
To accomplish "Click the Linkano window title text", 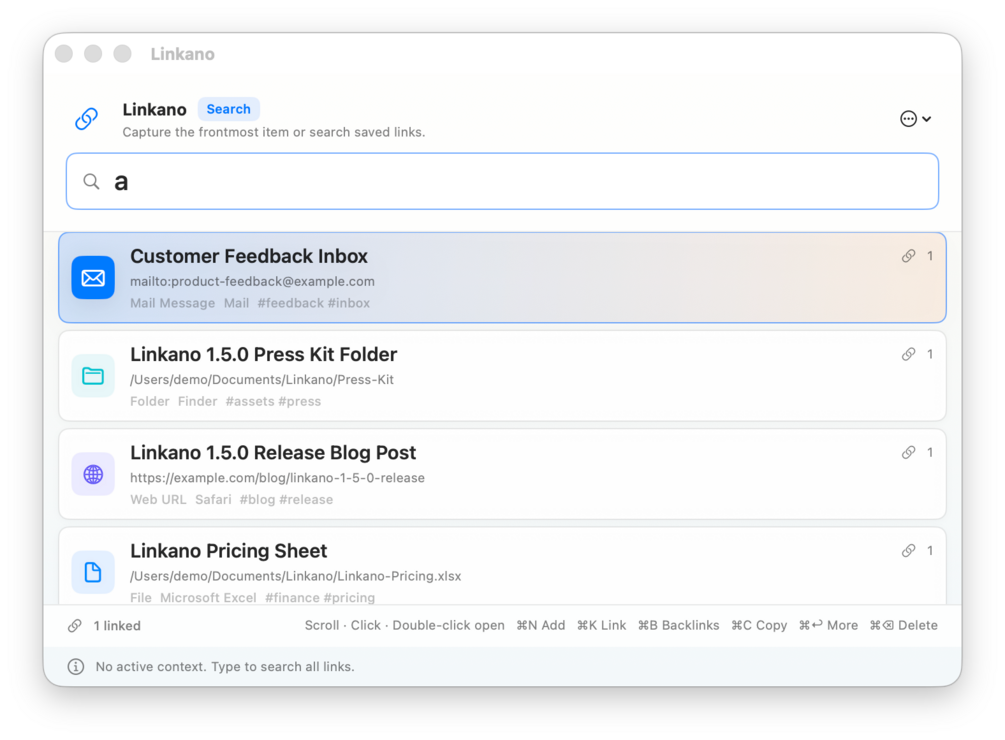I will pos(183,54).
